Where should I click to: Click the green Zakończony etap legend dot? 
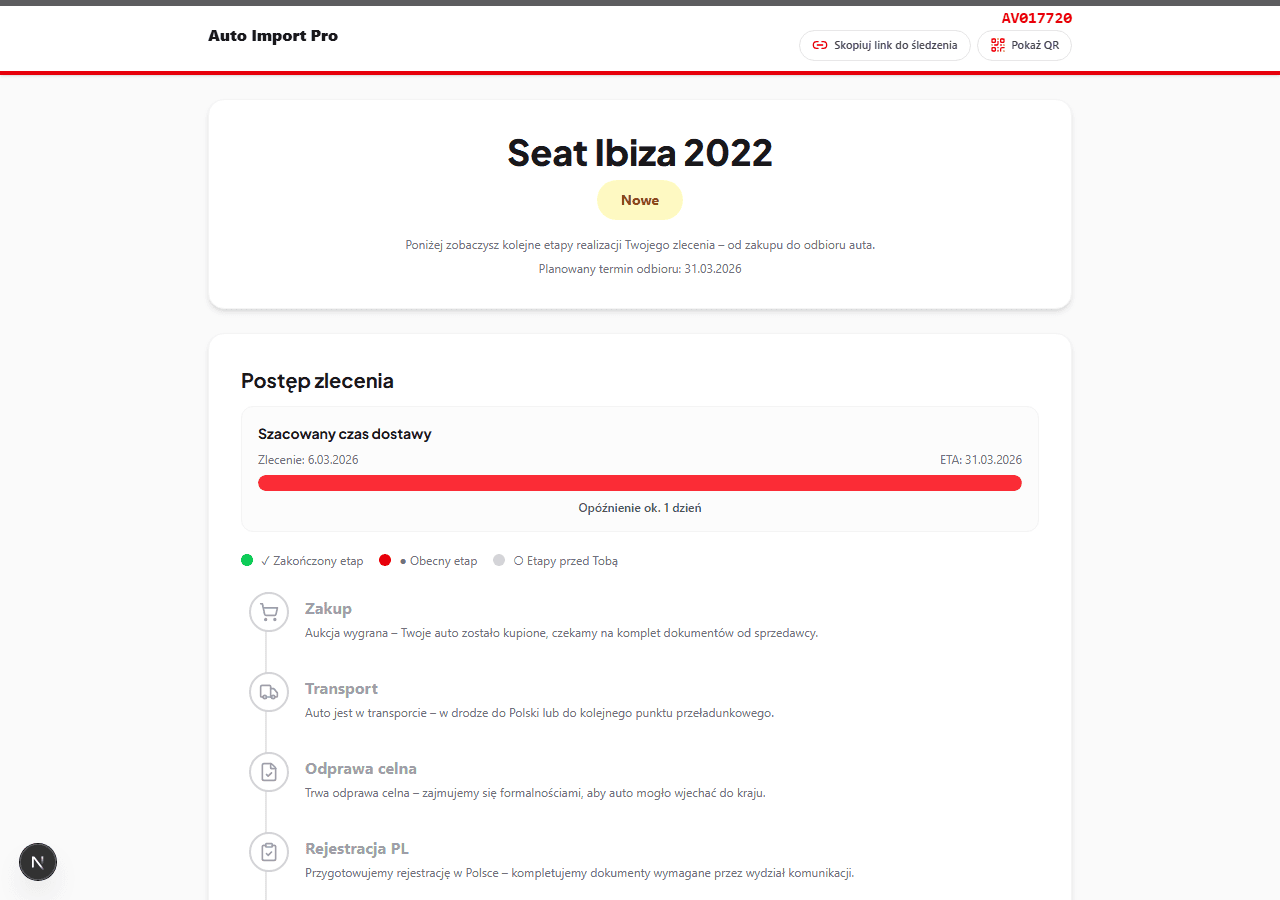[x=247, y=560]
